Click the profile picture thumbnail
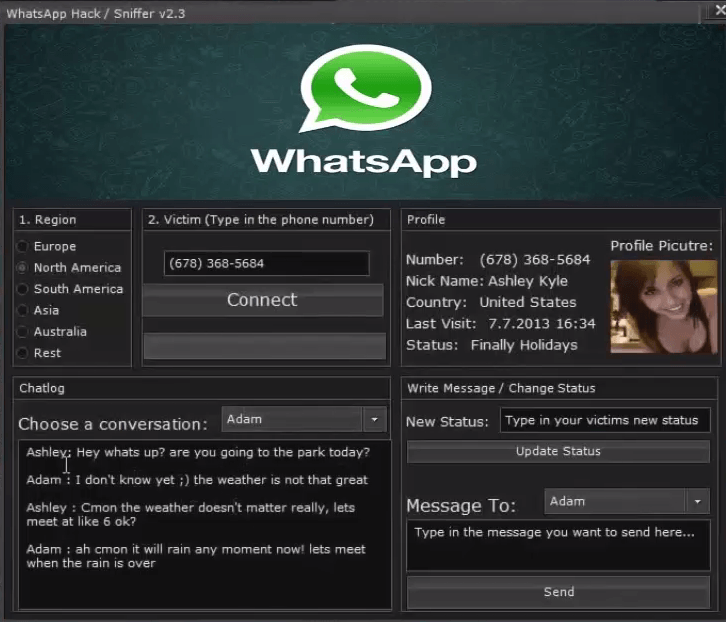 coord(663,307)
